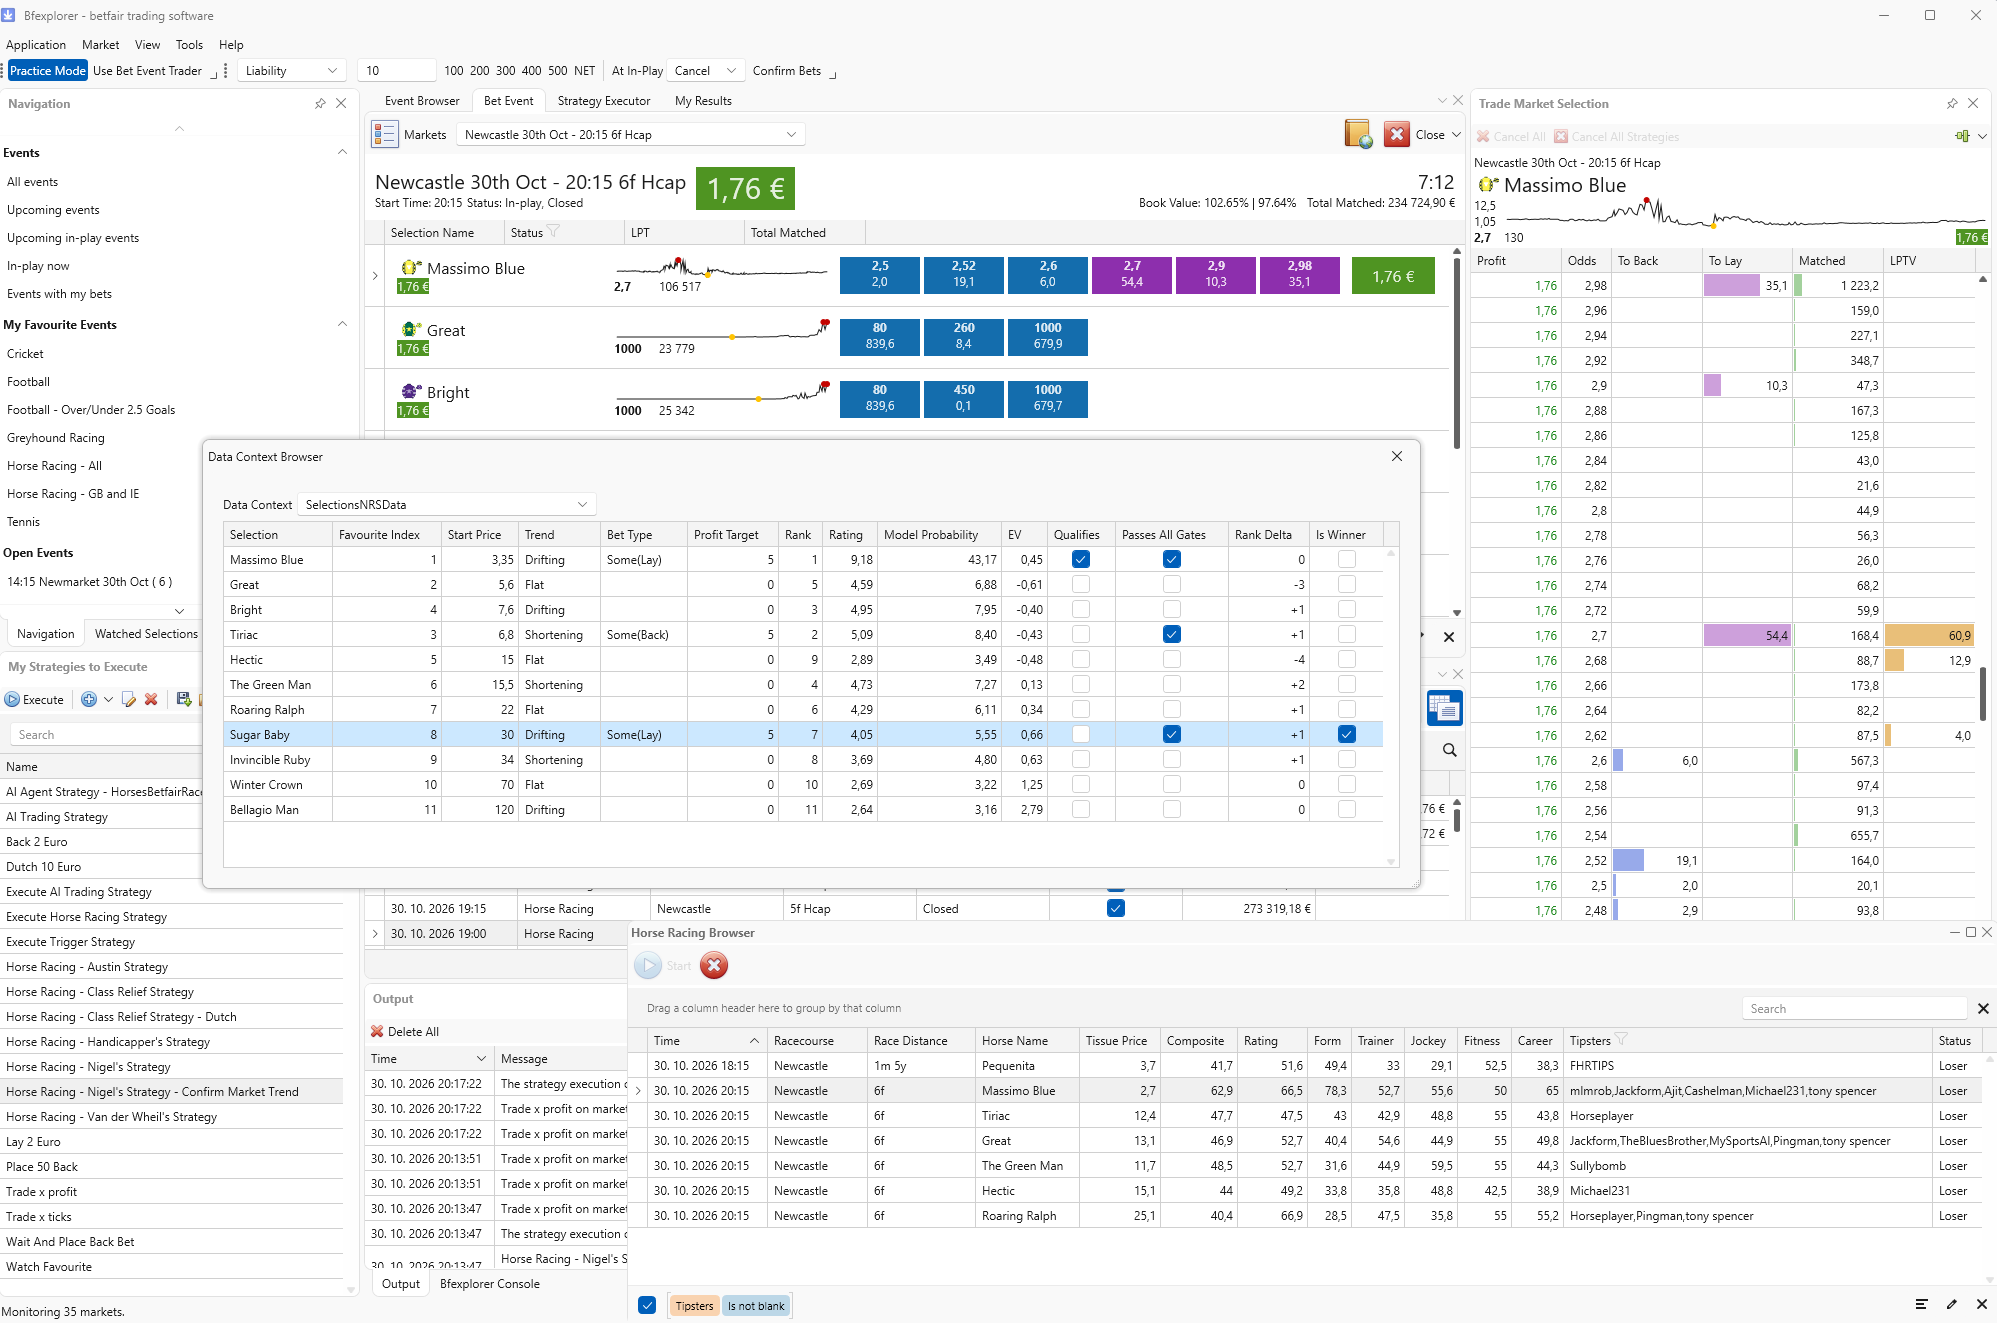Click the blue grid view icon above magnifier
Screen dimensions: 1997x1323
click(1445, 708)
